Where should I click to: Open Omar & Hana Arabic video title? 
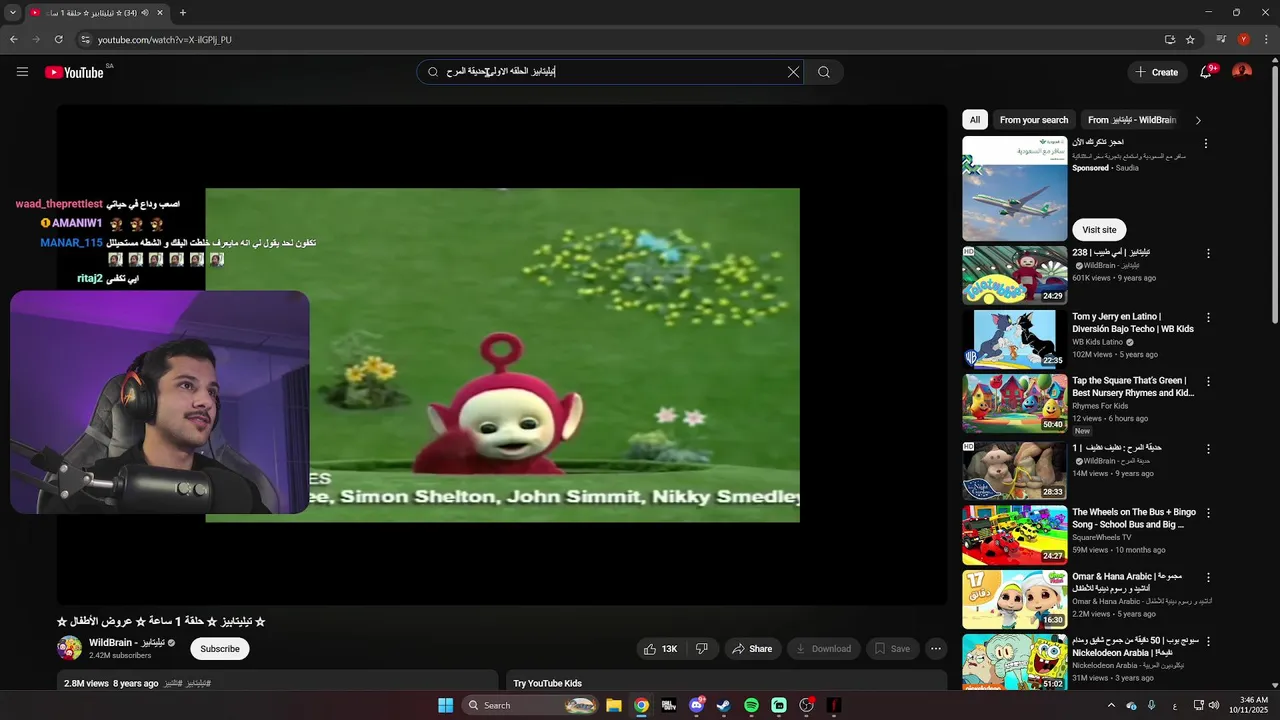pyautogui.click(x=1128, y=582)
